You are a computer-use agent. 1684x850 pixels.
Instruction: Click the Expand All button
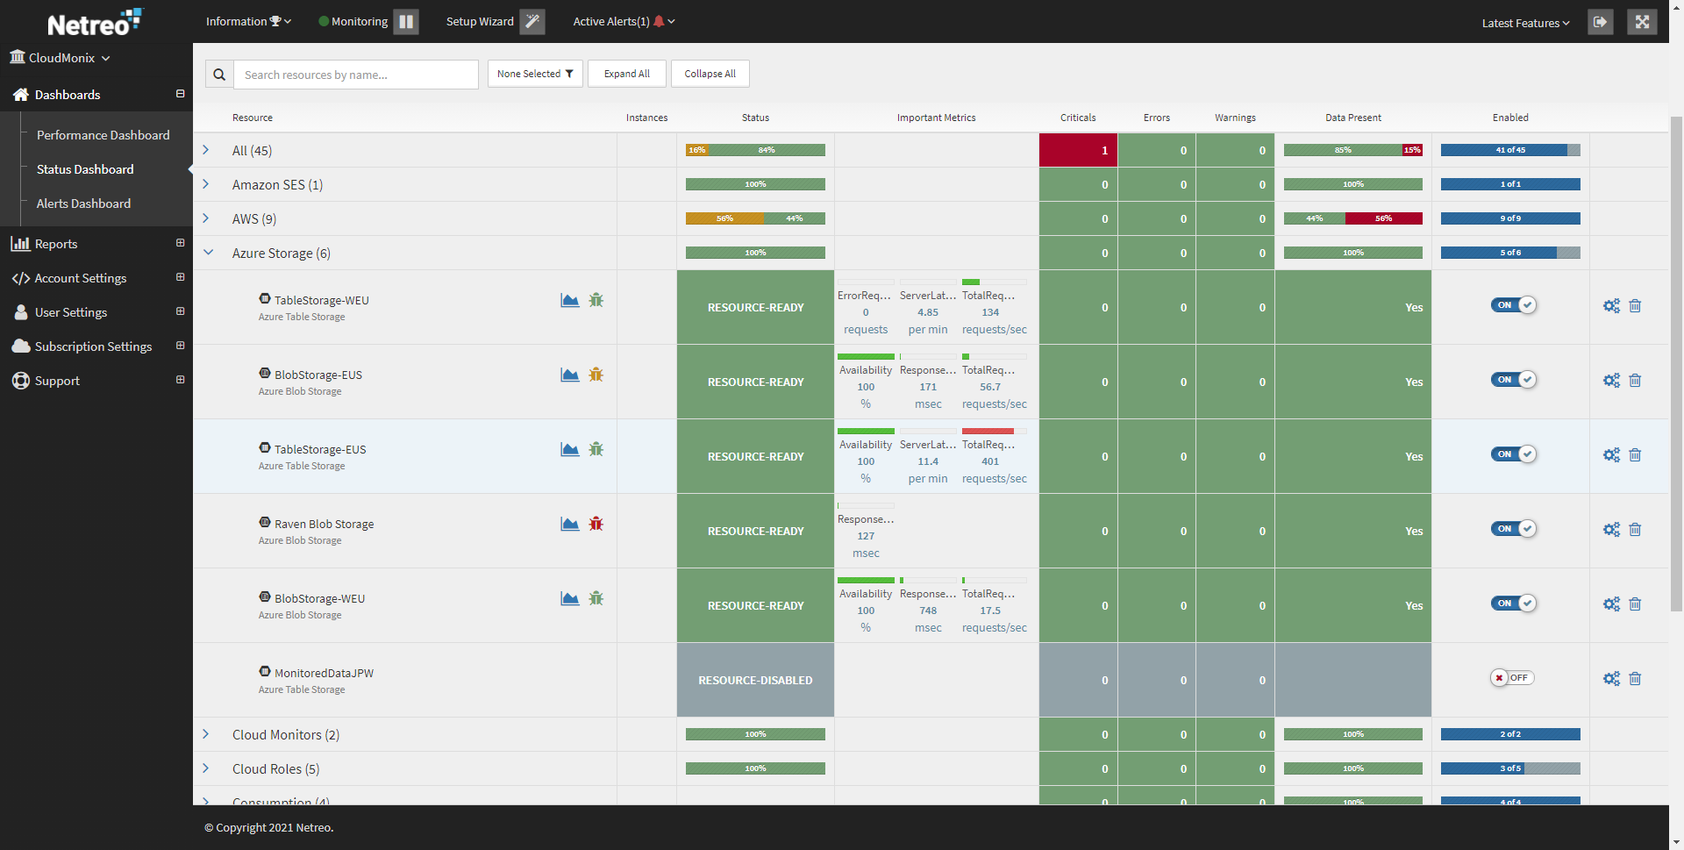[627, 74]
